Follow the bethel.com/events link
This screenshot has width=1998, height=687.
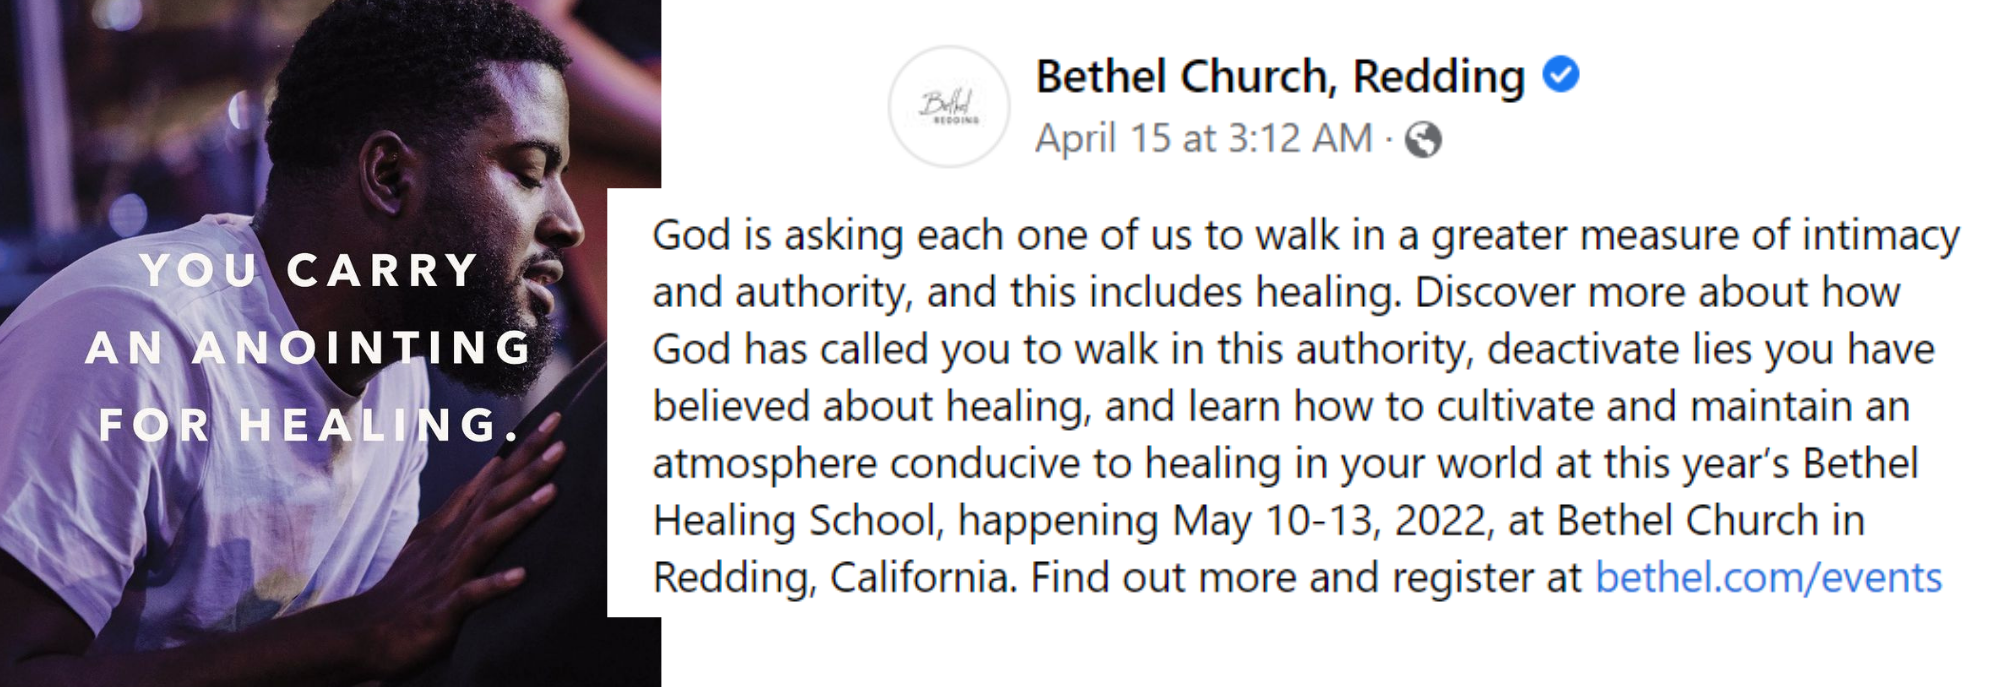(x=1767, y=578)
